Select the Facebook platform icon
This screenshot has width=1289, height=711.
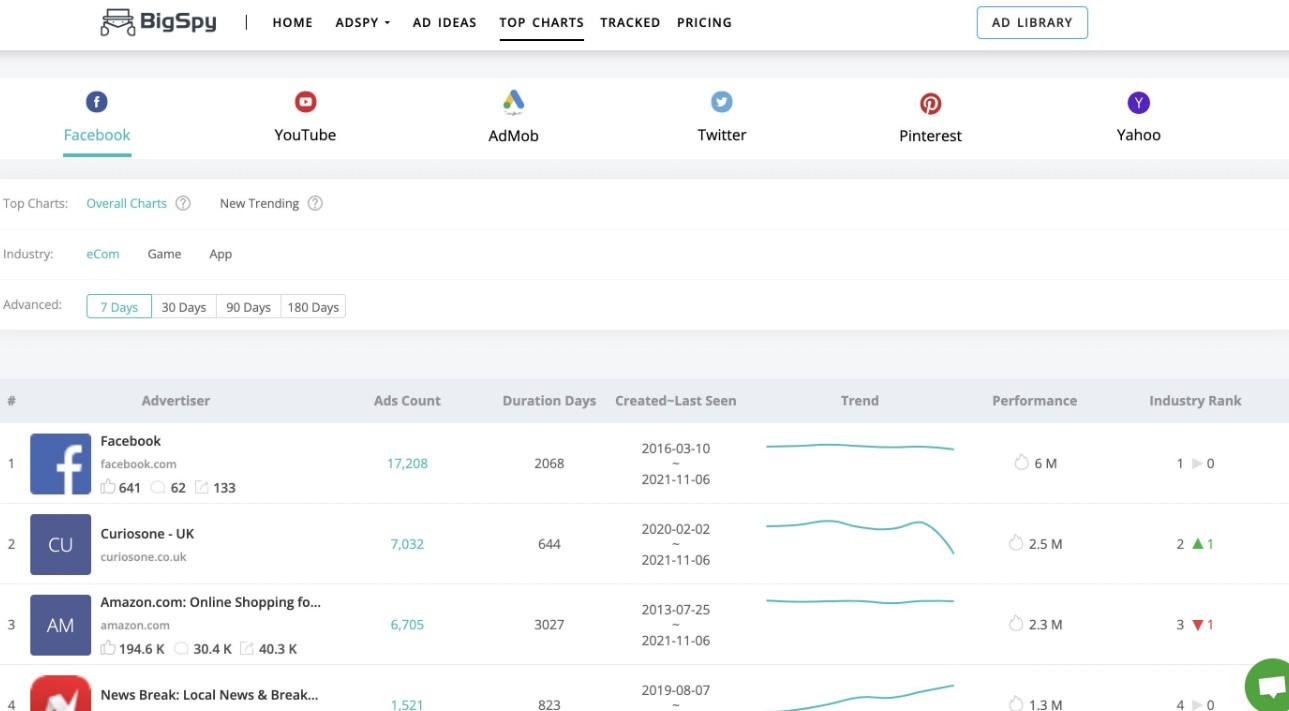pos(96,101)
